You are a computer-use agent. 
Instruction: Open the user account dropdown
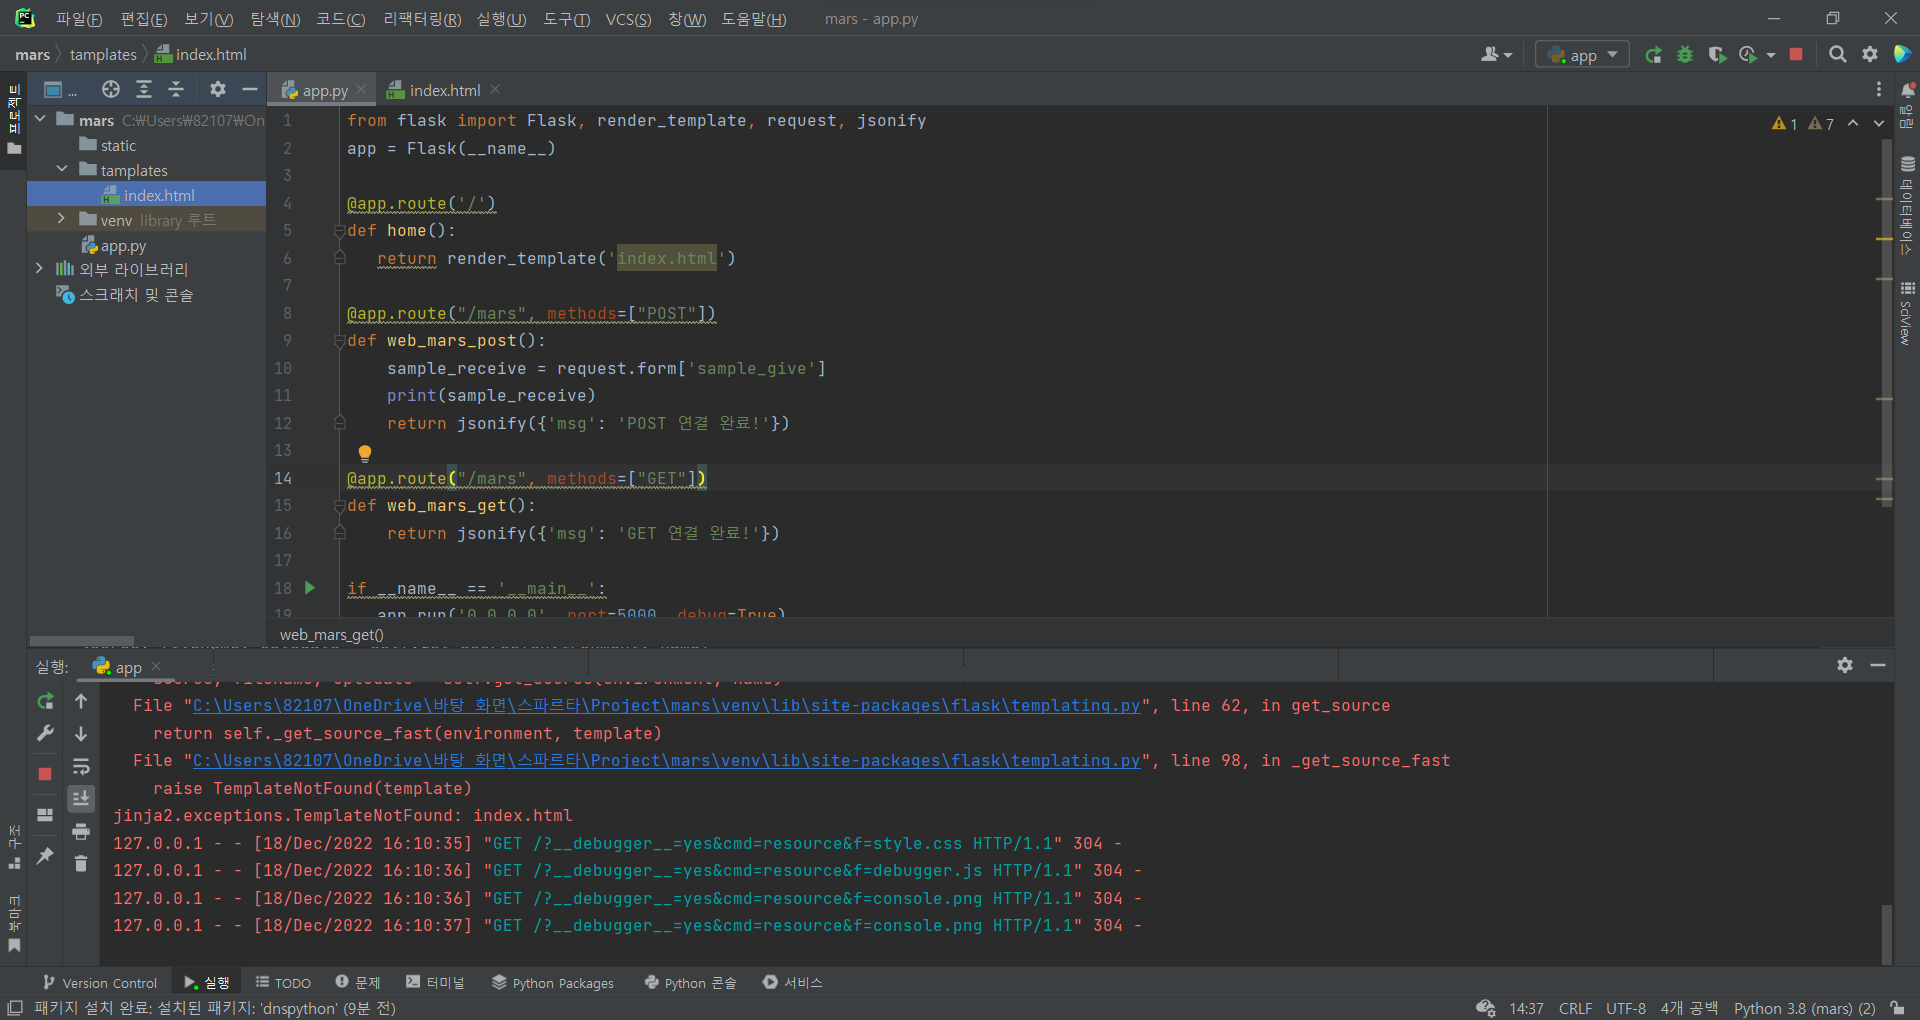[x=1496, y=55]
